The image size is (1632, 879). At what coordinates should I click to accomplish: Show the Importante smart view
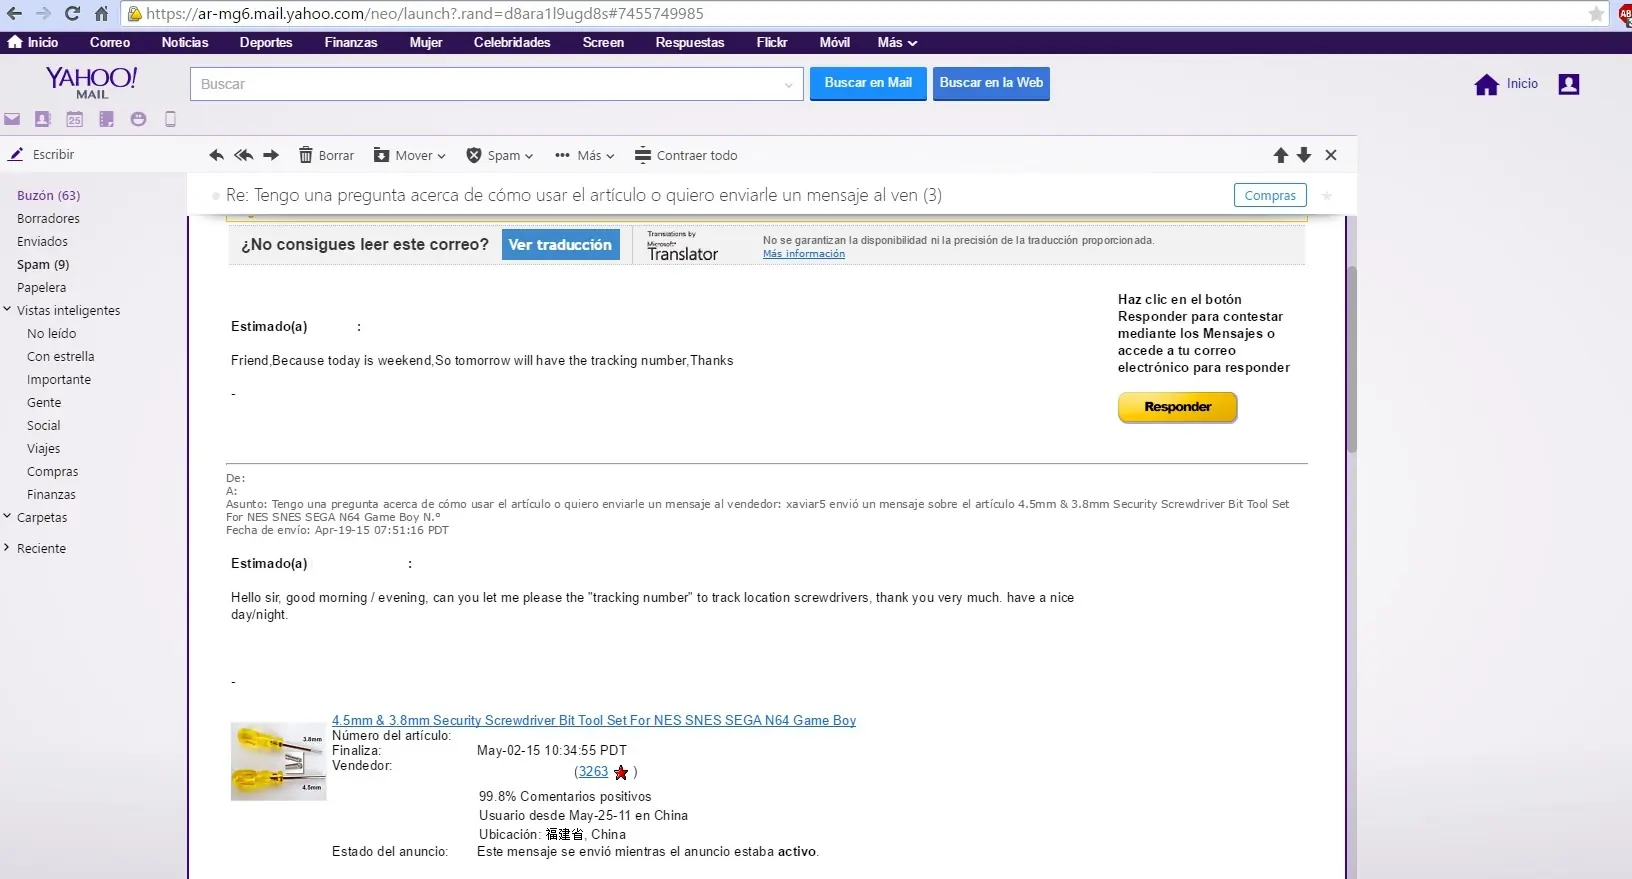[x=58, y=379]
